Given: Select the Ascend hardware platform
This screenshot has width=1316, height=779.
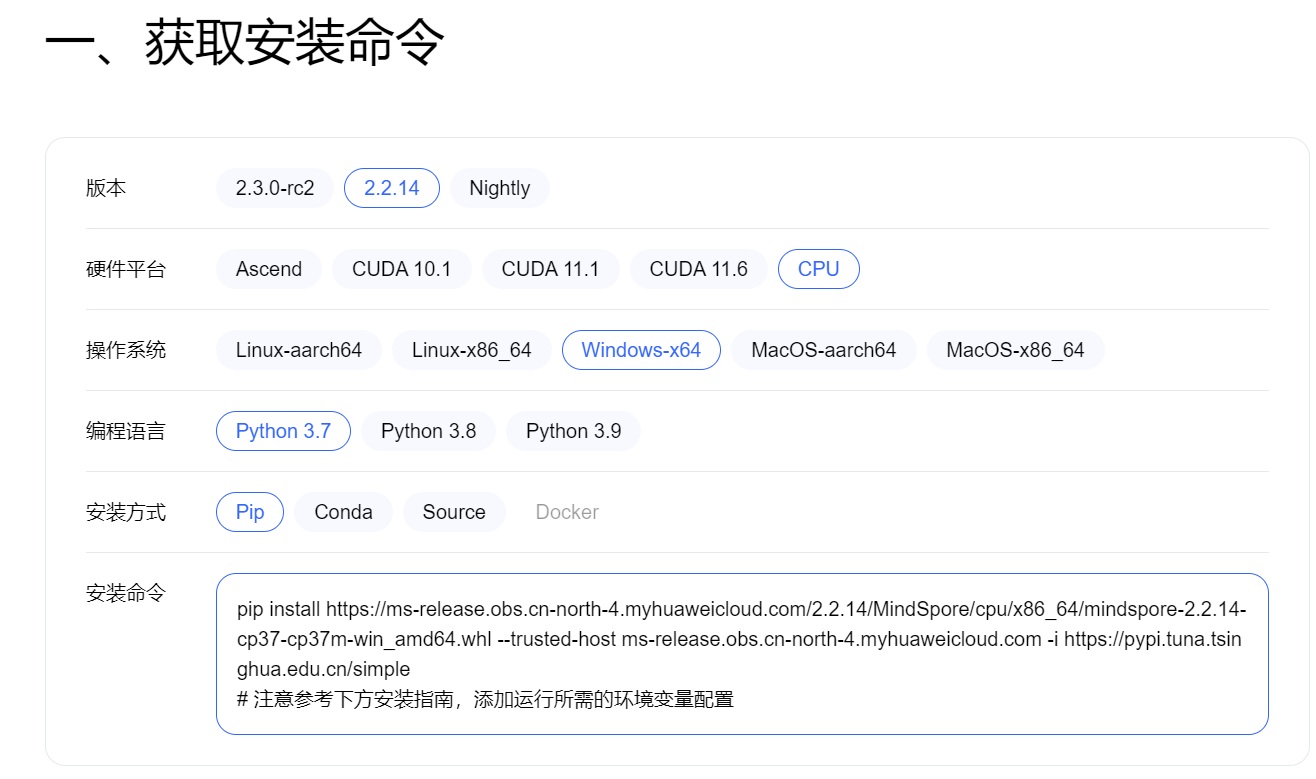Looking at the screenshot, I should coord(268,268).
